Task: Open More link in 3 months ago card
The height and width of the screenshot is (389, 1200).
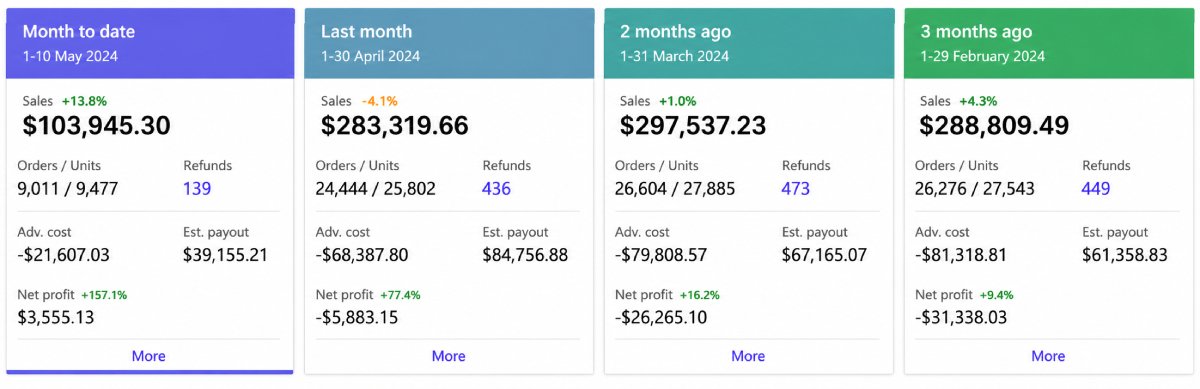Action: point(1048,356)
